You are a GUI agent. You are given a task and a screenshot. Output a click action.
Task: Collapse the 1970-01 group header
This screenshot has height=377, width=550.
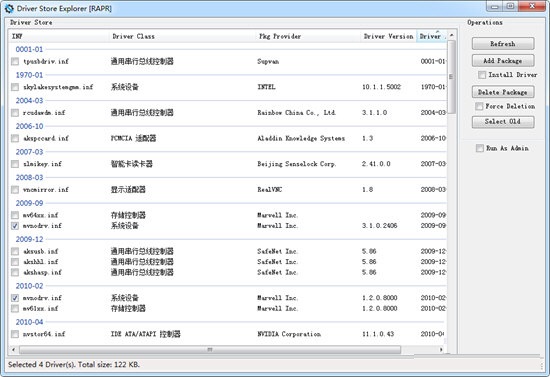pos(29,75)
